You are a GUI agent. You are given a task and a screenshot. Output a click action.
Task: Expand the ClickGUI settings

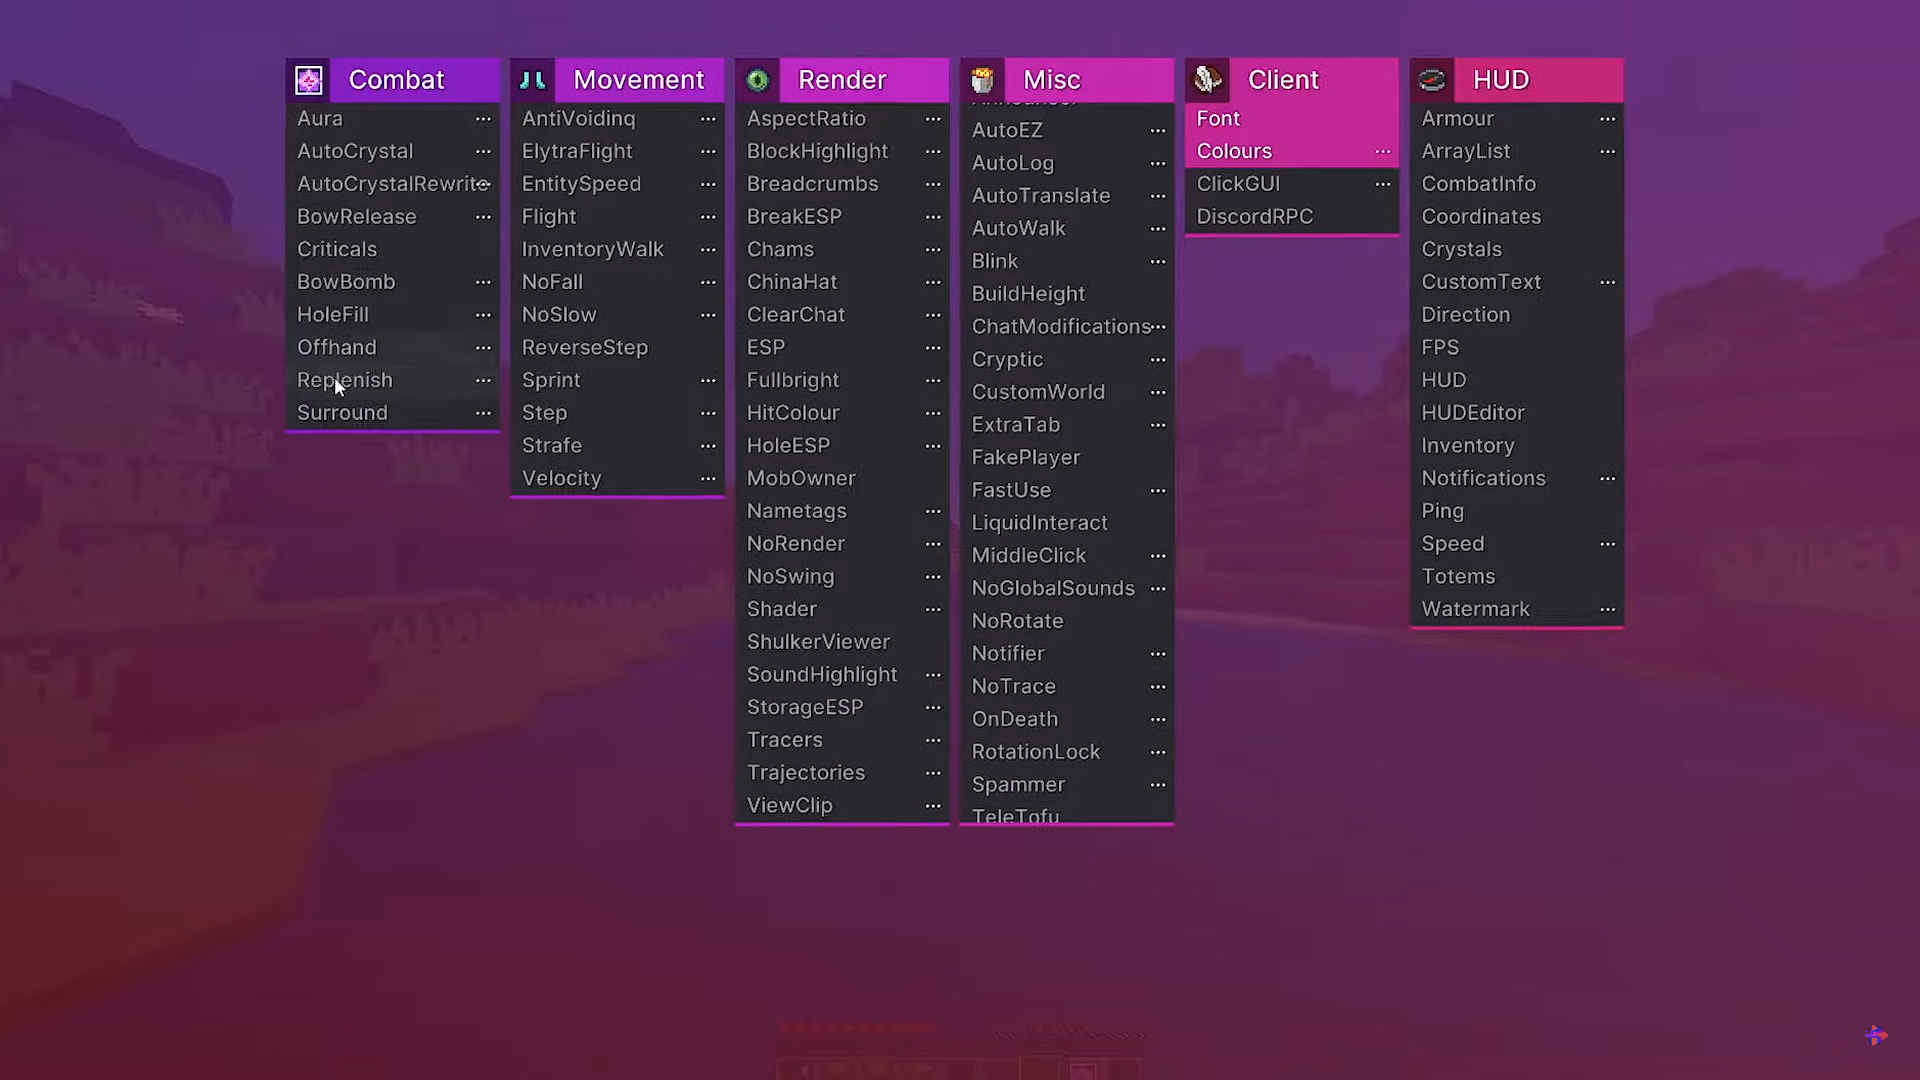[1383, 184]
